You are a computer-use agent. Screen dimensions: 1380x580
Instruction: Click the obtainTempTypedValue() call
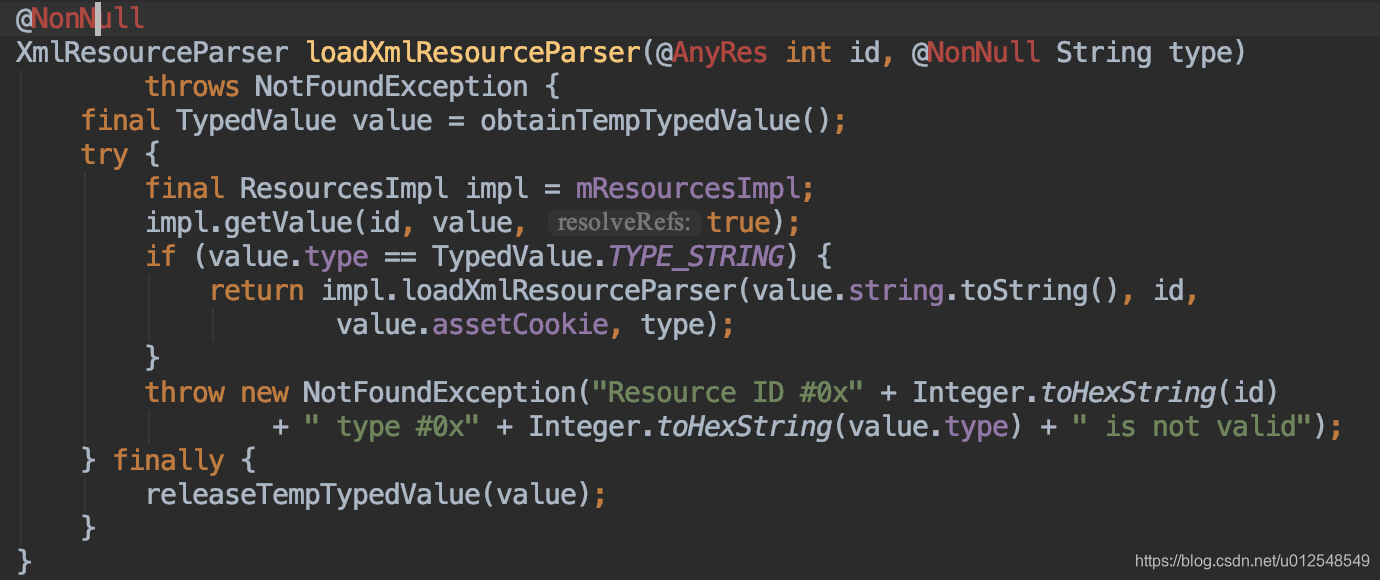pos(656,120)
